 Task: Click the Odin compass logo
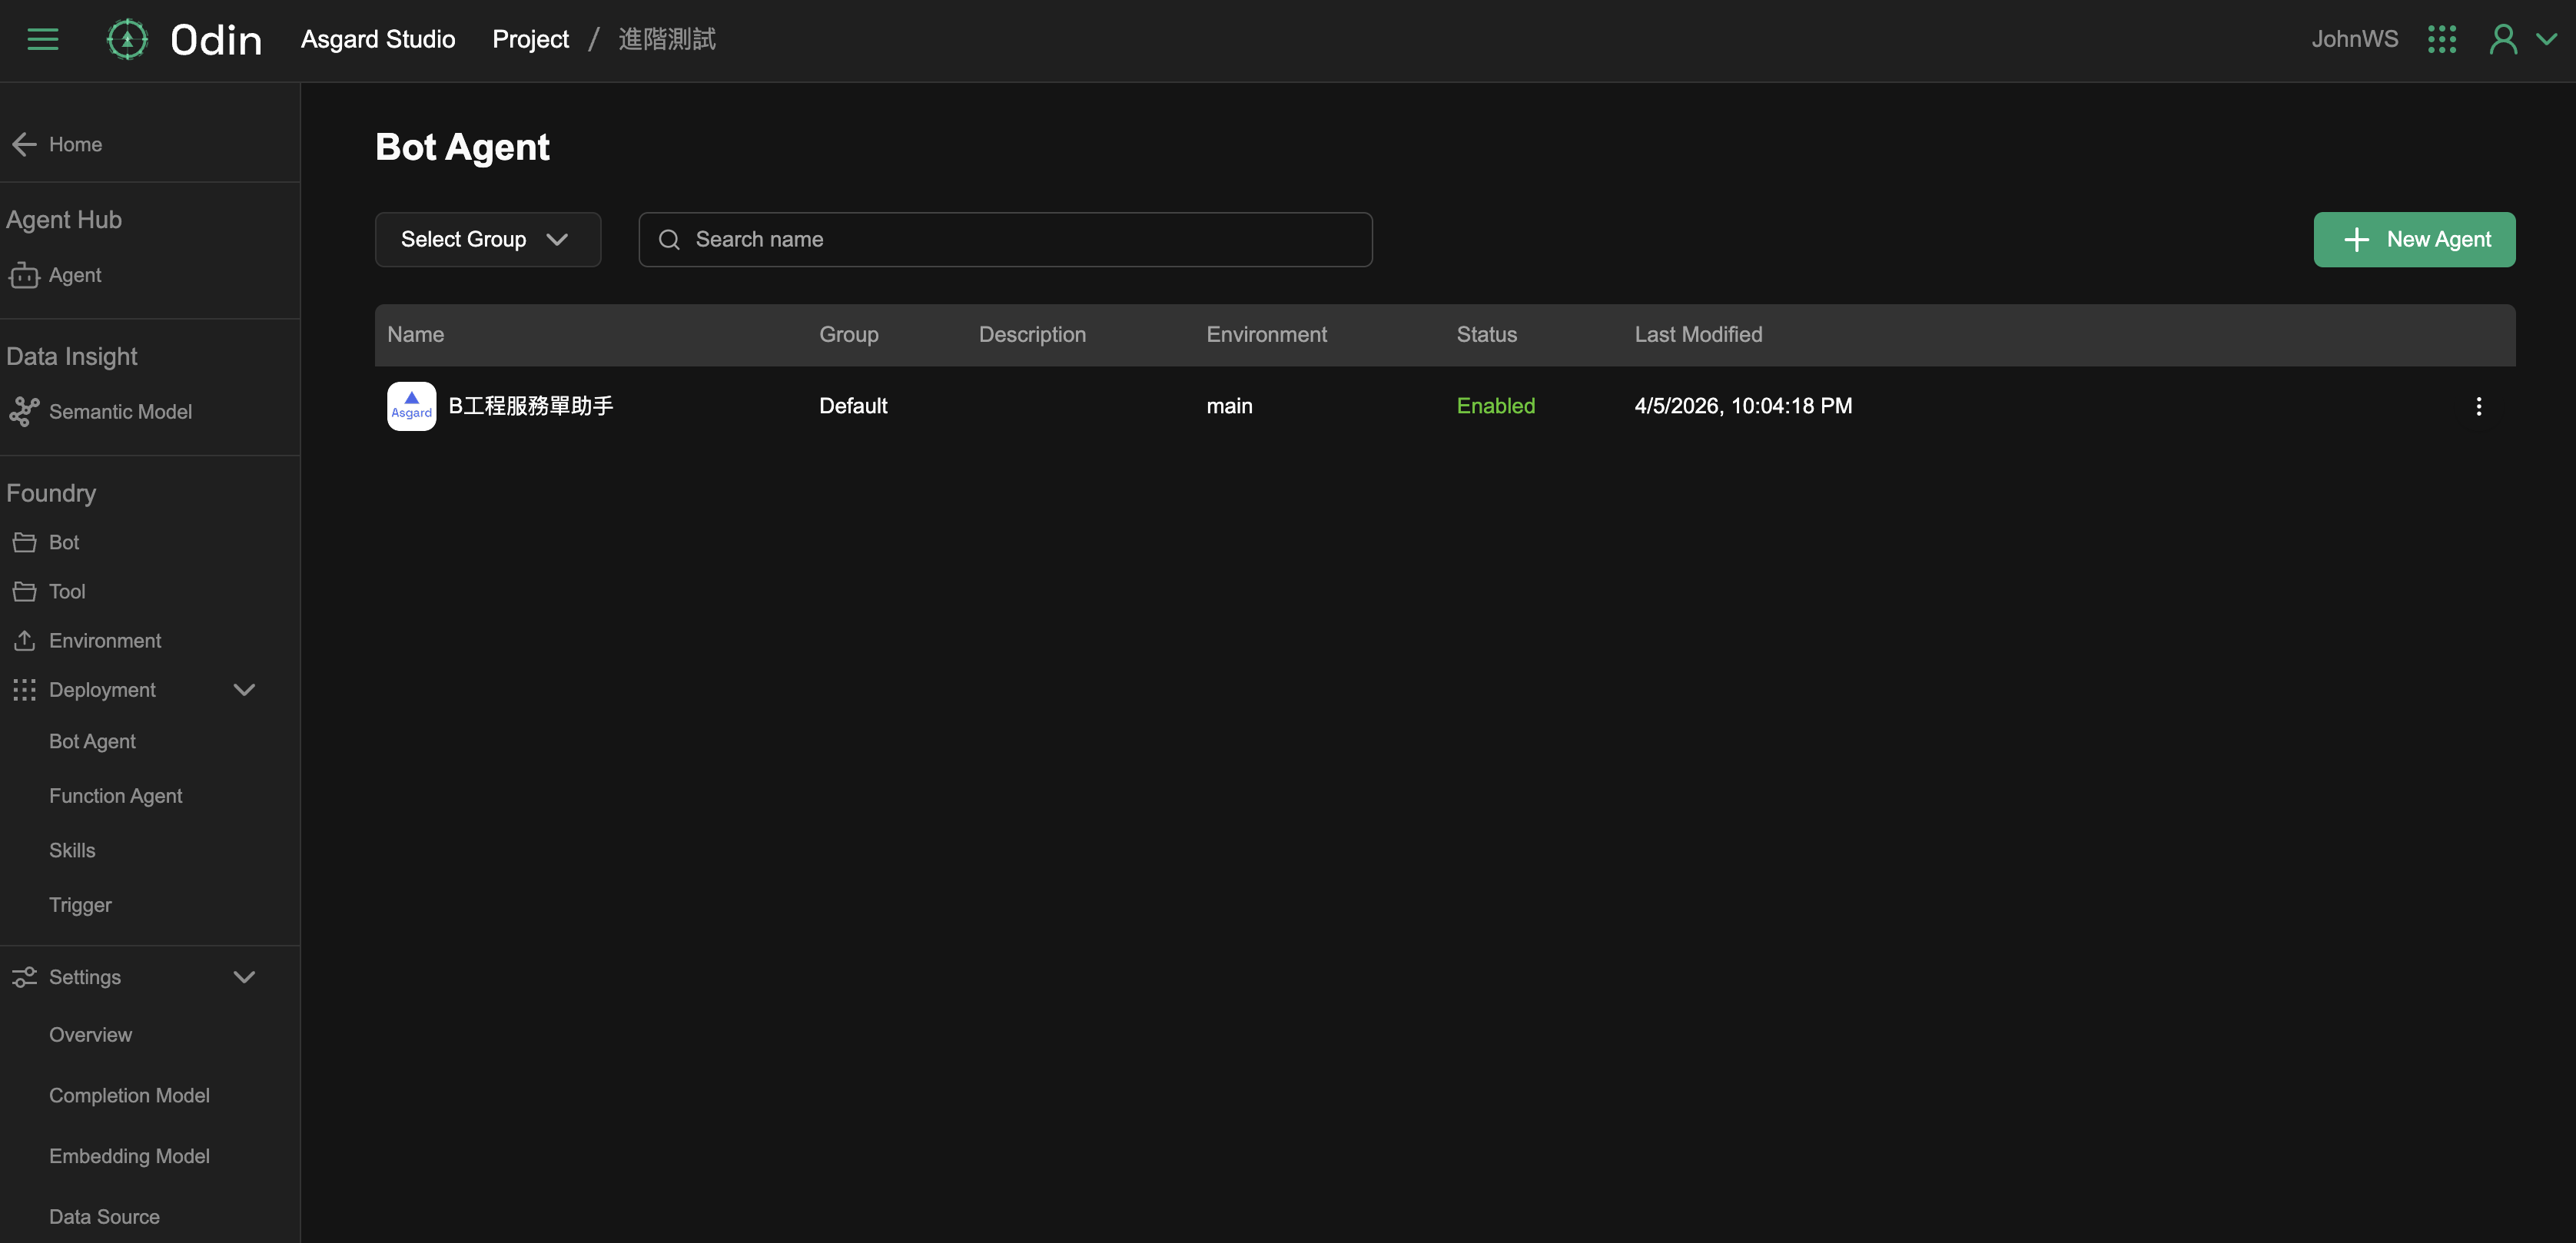(127, 39)
